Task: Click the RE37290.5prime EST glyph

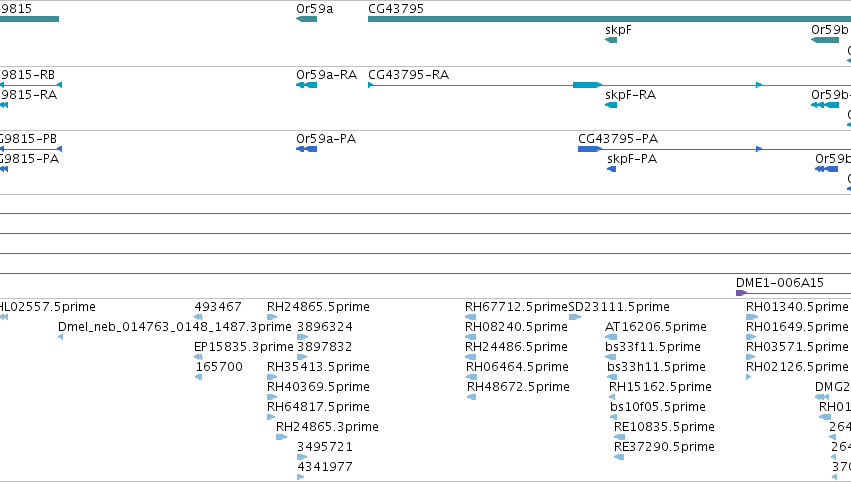Action: [619, 457]
